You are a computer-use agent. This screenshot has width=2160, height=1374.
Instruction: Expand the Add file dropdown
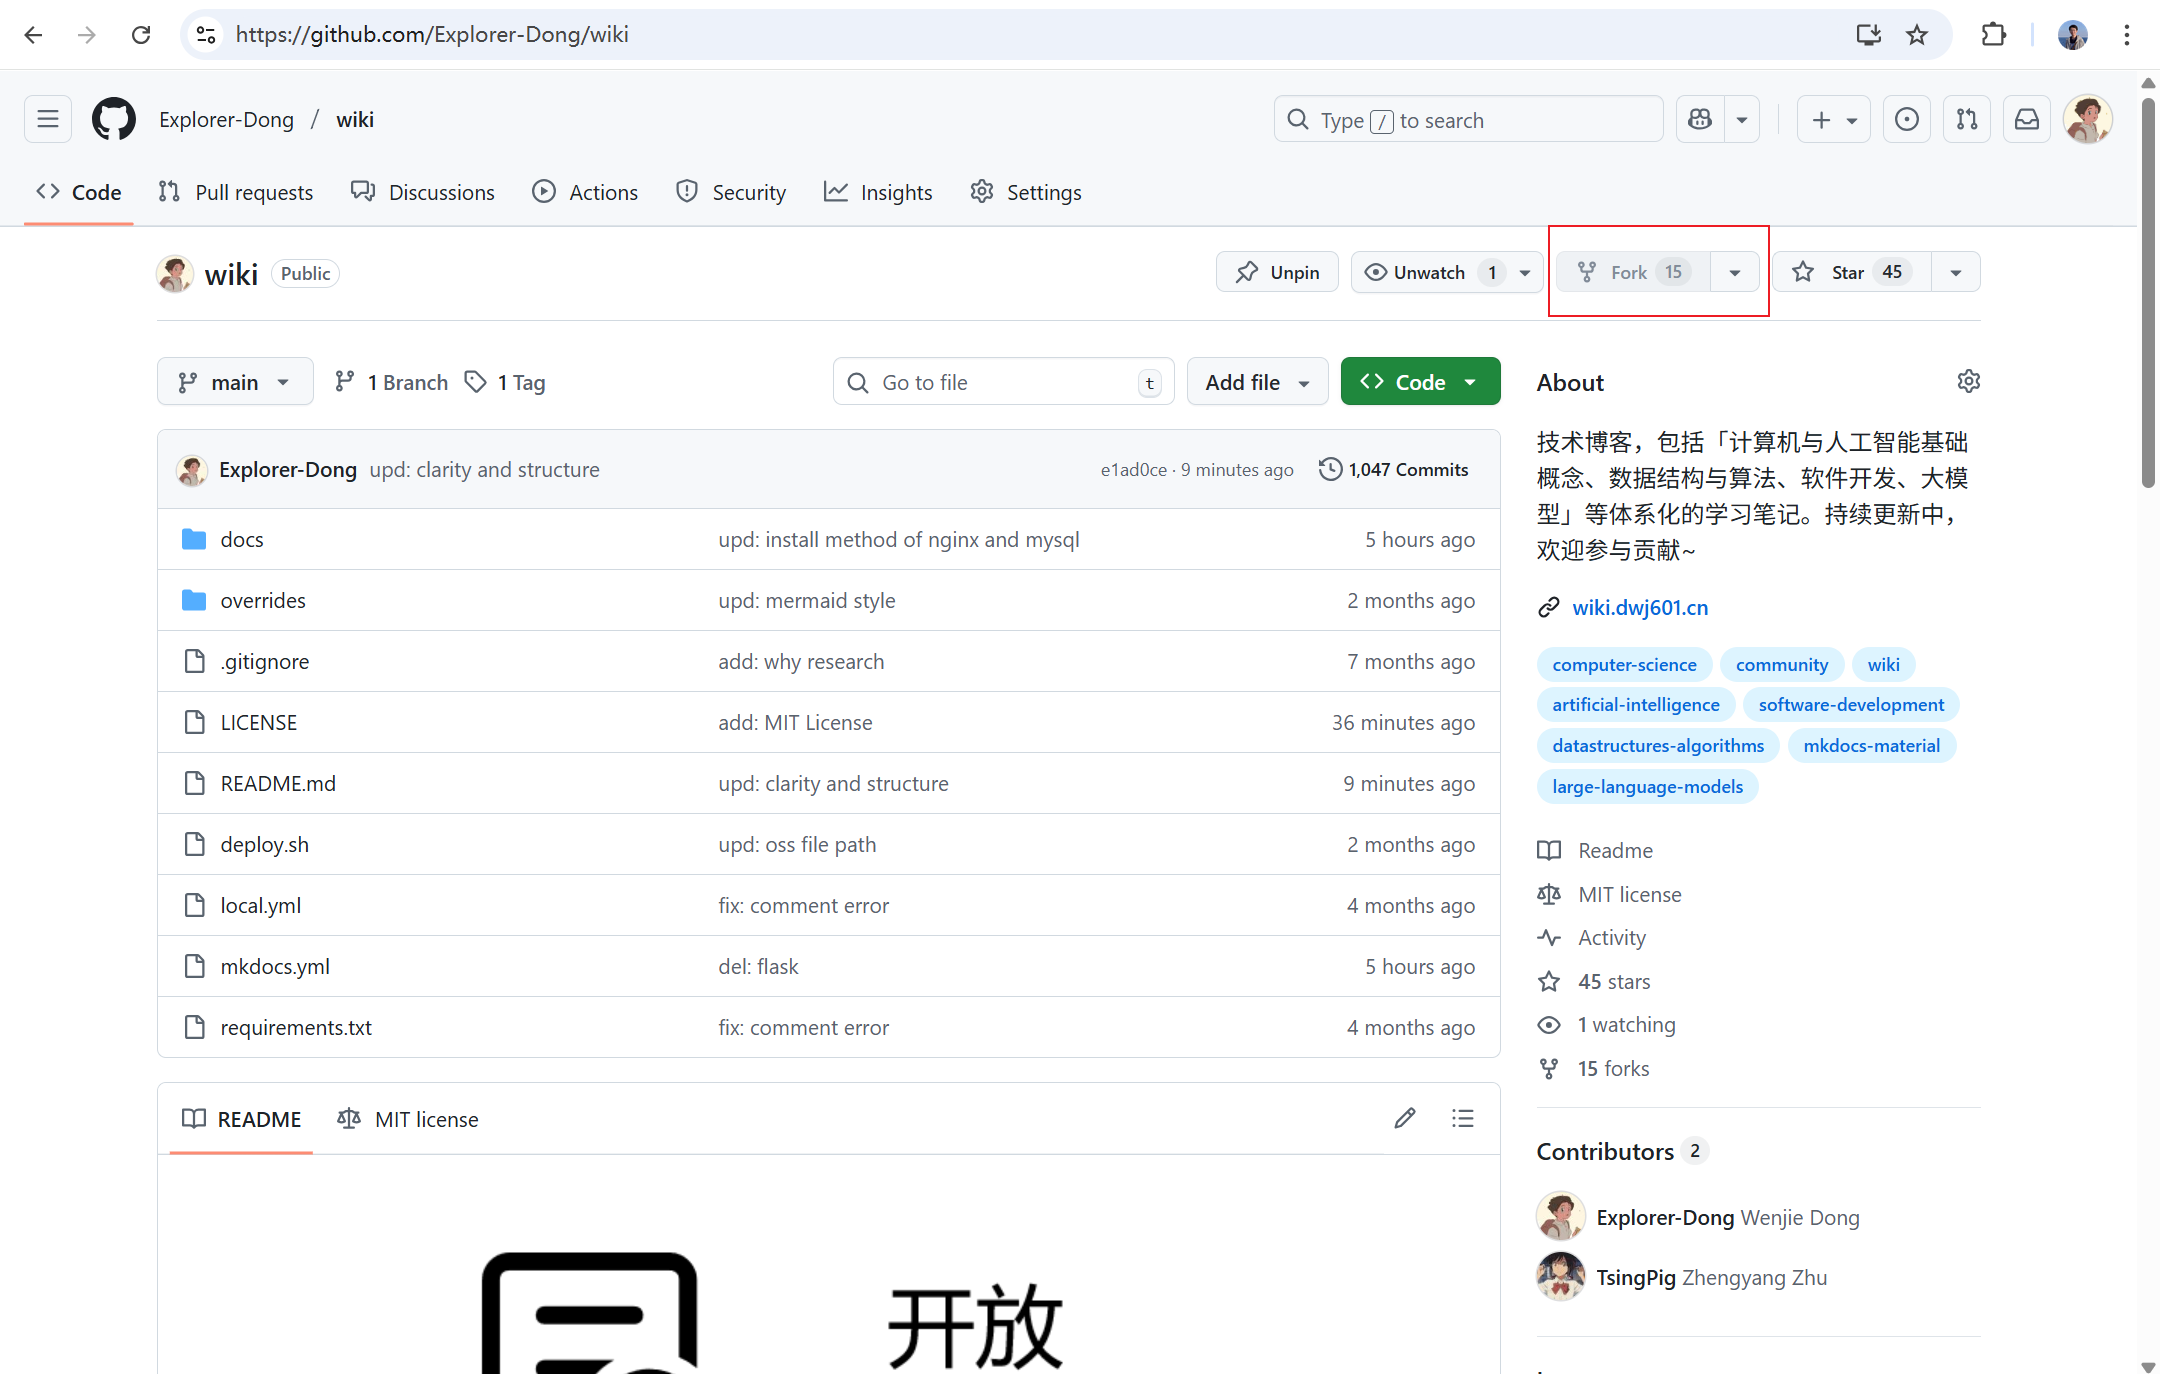pyautogui.click(x=1257, y=382)
